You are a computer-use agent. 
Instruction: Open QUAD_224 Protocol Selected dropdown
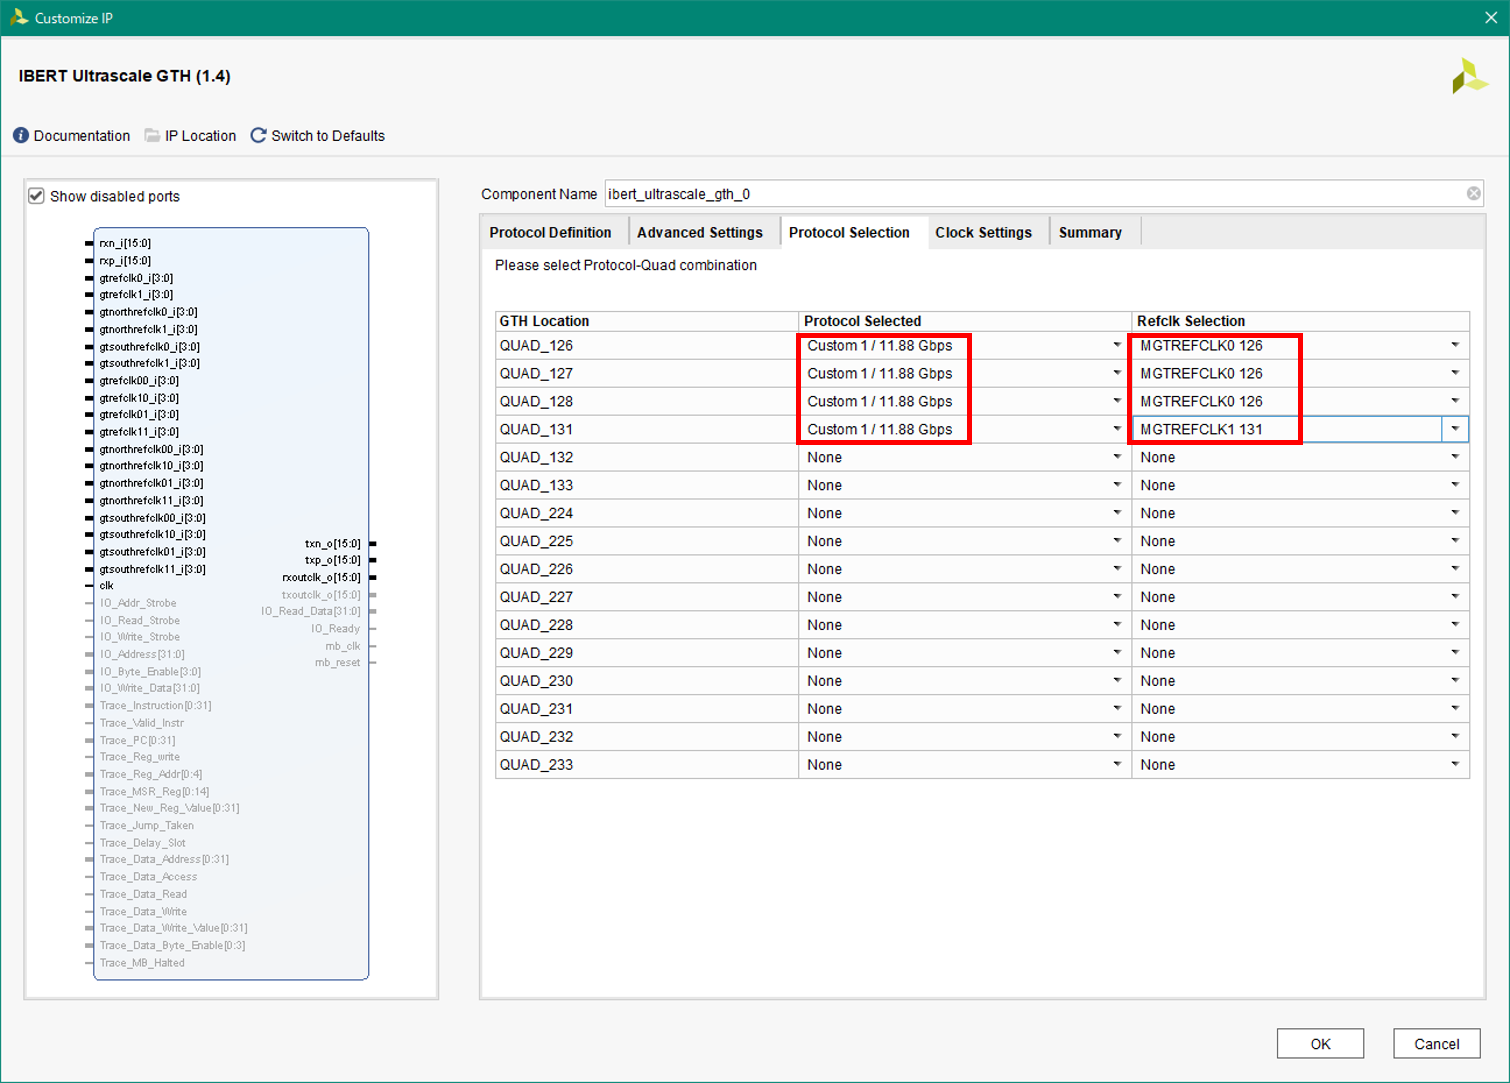(x=1117, y=514)
